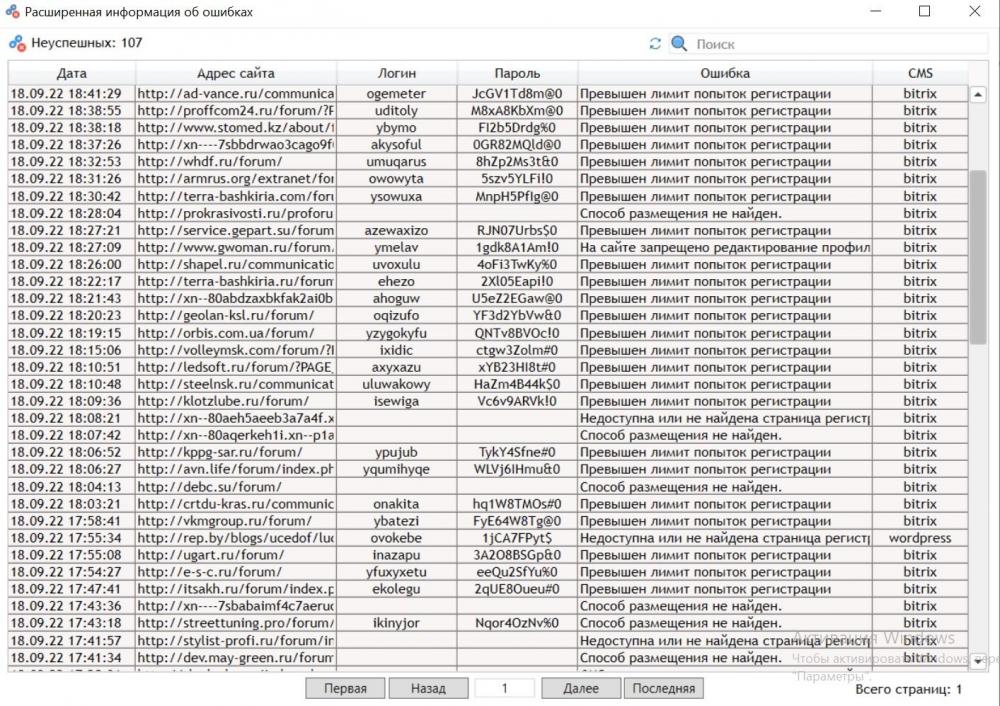Click the failed count icon beside Неуспешных
The width and height of the screenshot is (1000, 706).
tap(17, 43)
